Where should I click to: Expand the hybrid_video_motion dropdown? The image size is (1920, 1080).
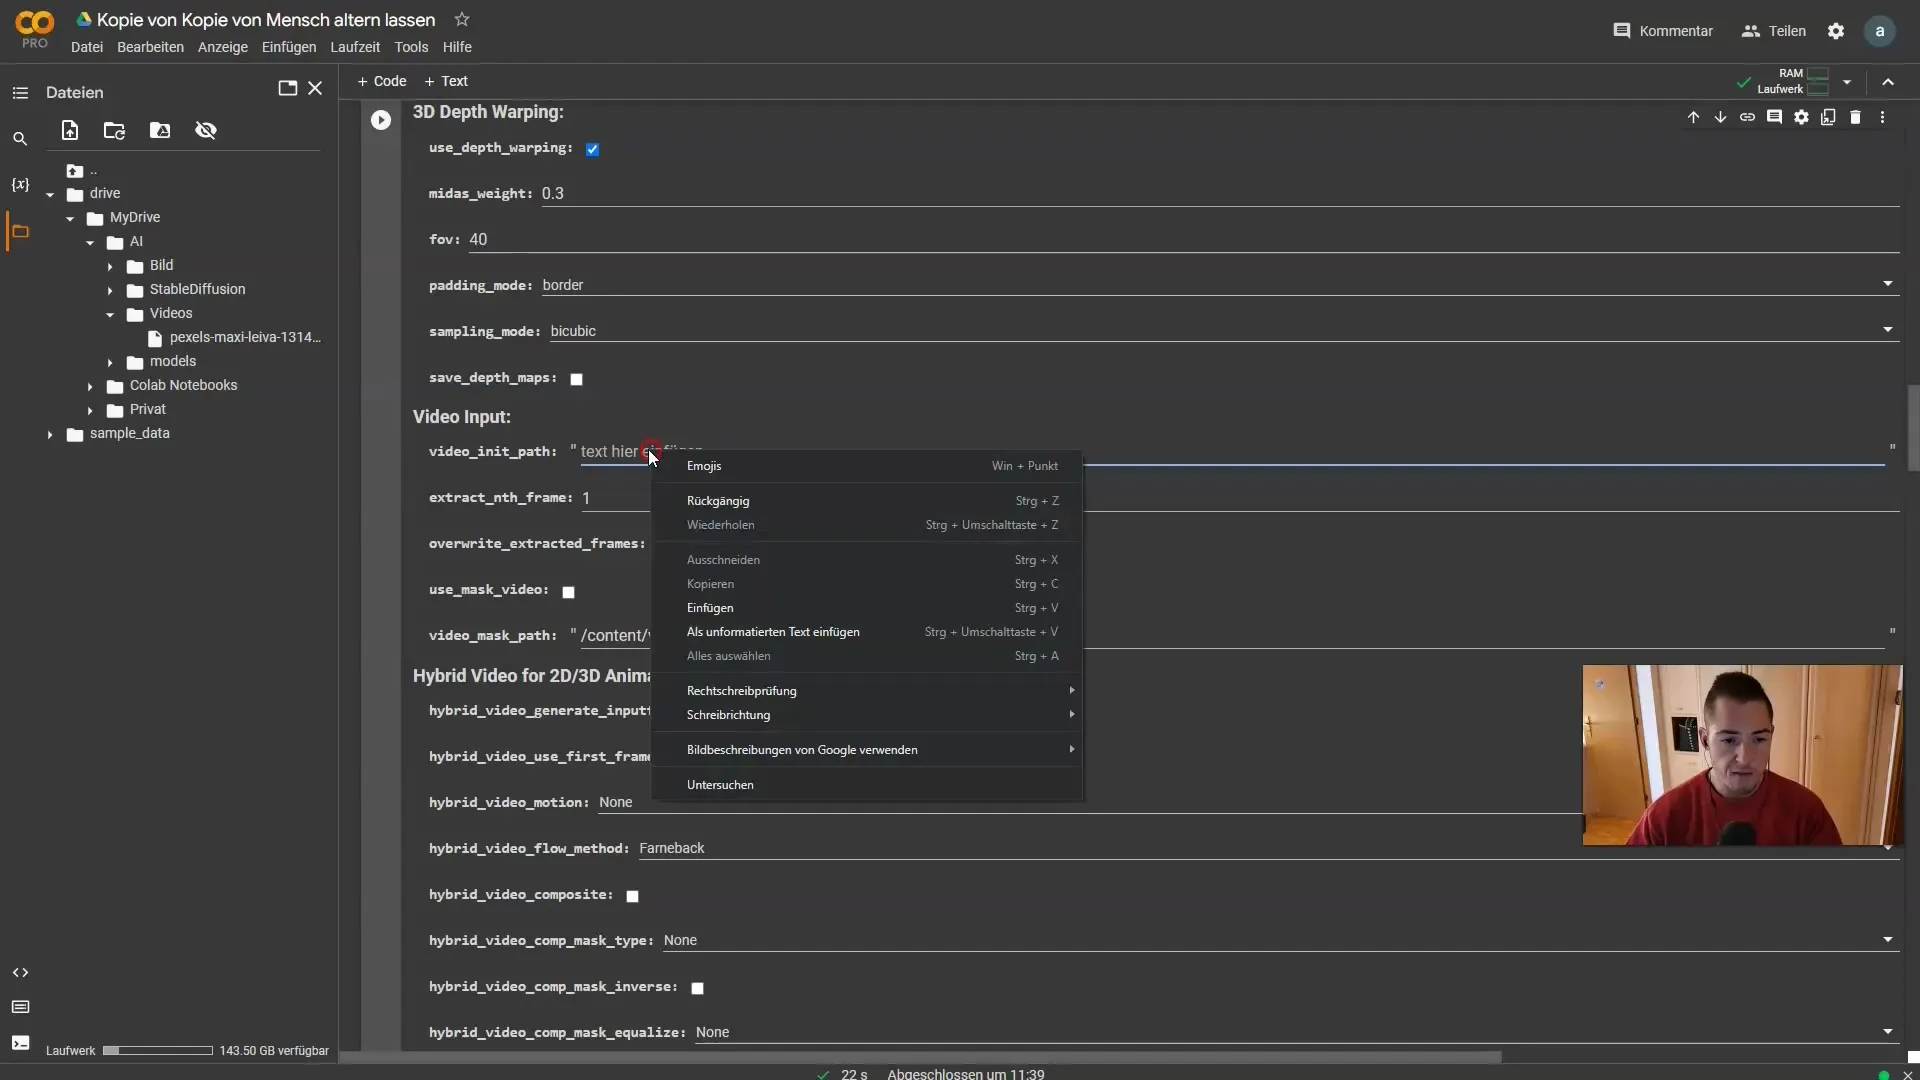click(1890, 802)
